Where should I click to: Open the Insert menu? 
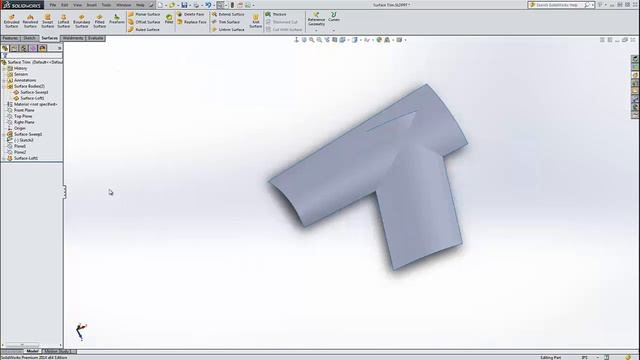coord(91,5)
